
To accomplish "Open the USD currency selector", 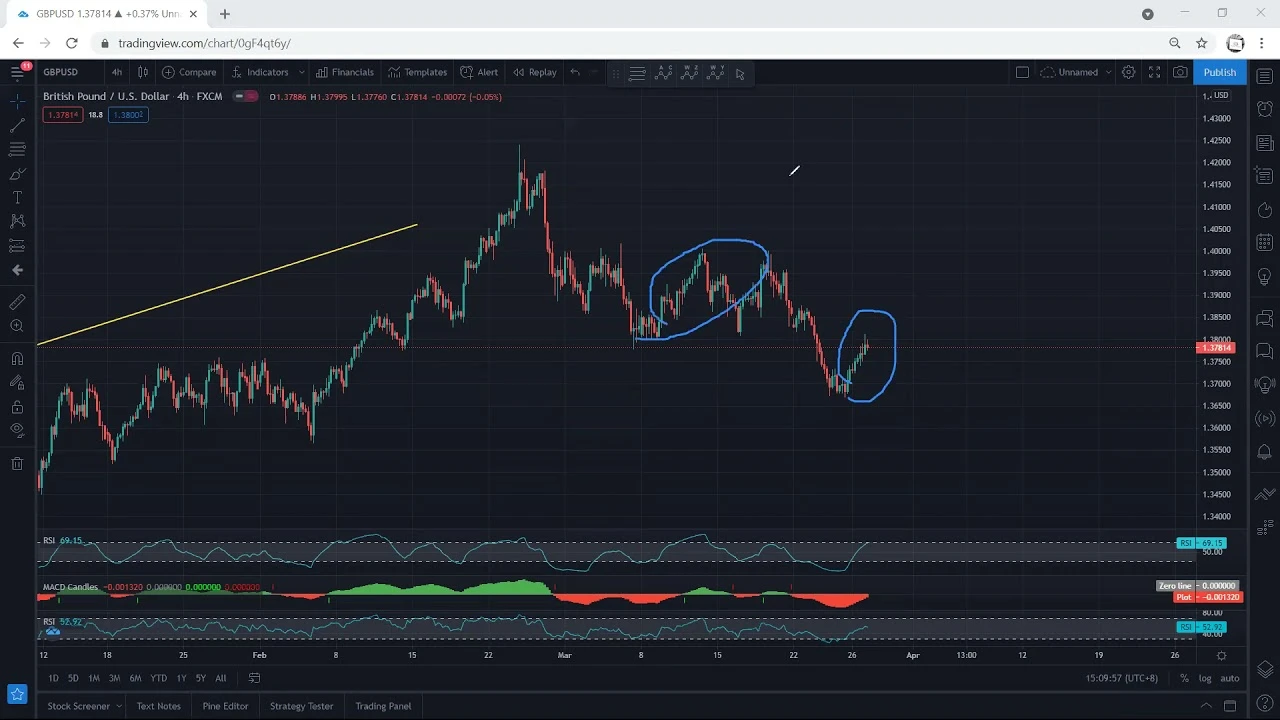I will click(1221, 95).
